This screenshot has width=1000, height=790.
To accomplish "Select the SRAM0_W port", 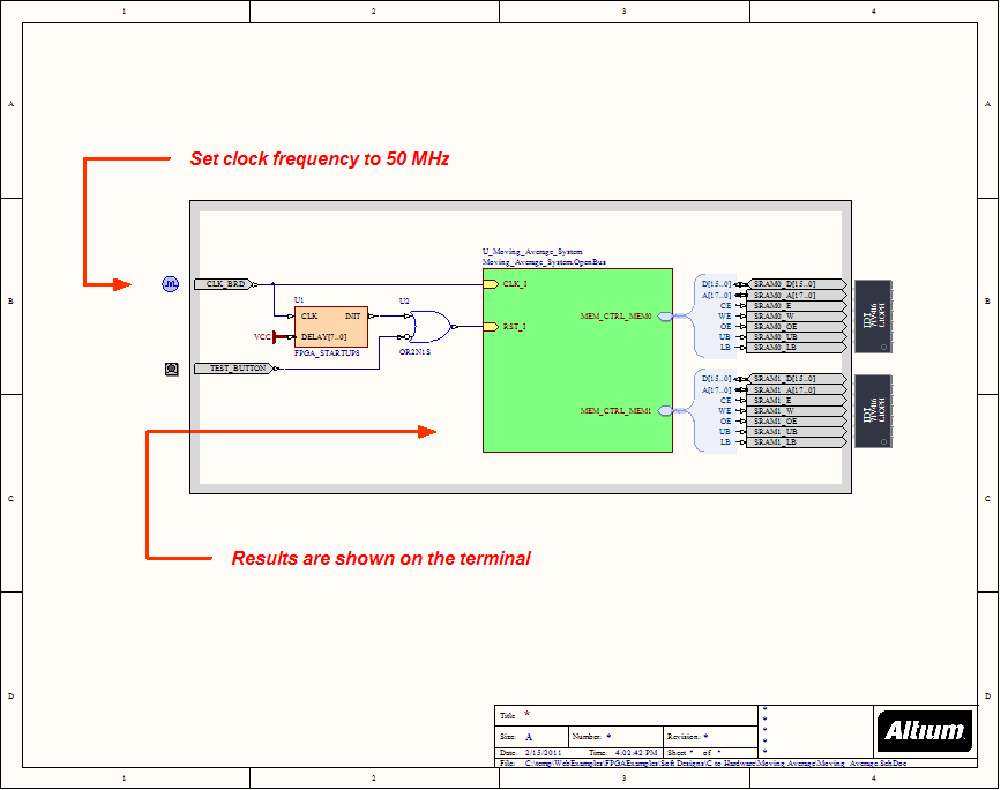I will 797,316.
